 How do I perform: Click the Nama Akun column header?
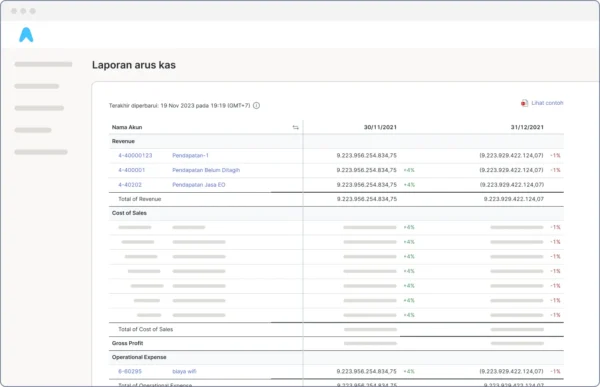127,127
